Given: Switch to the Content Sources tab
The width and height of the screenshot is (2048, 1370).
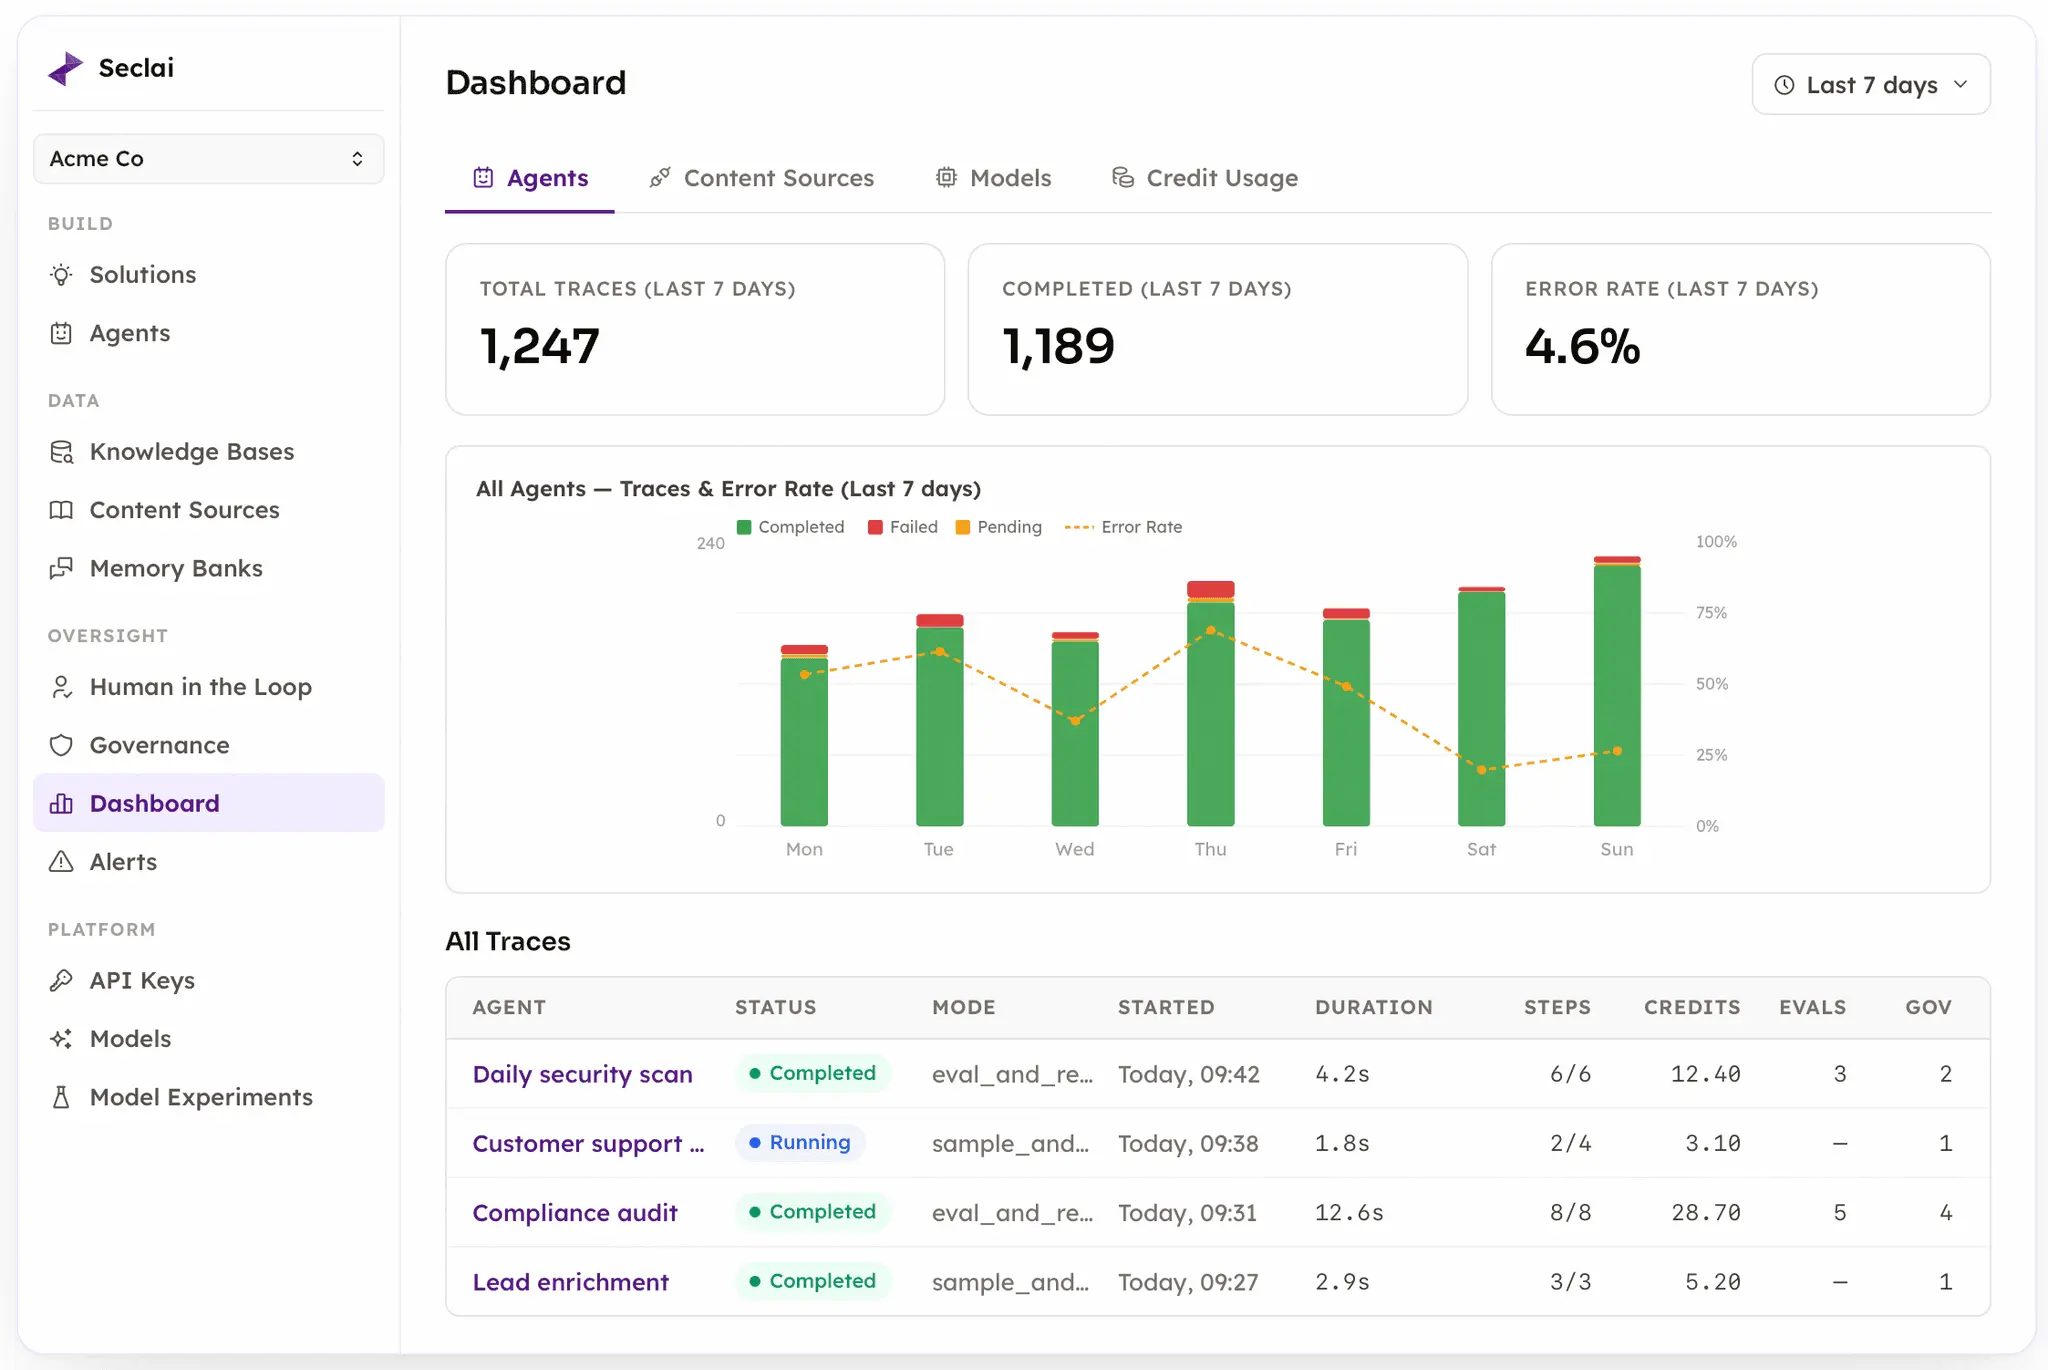Looking at the screenshot, I should 761,178.
